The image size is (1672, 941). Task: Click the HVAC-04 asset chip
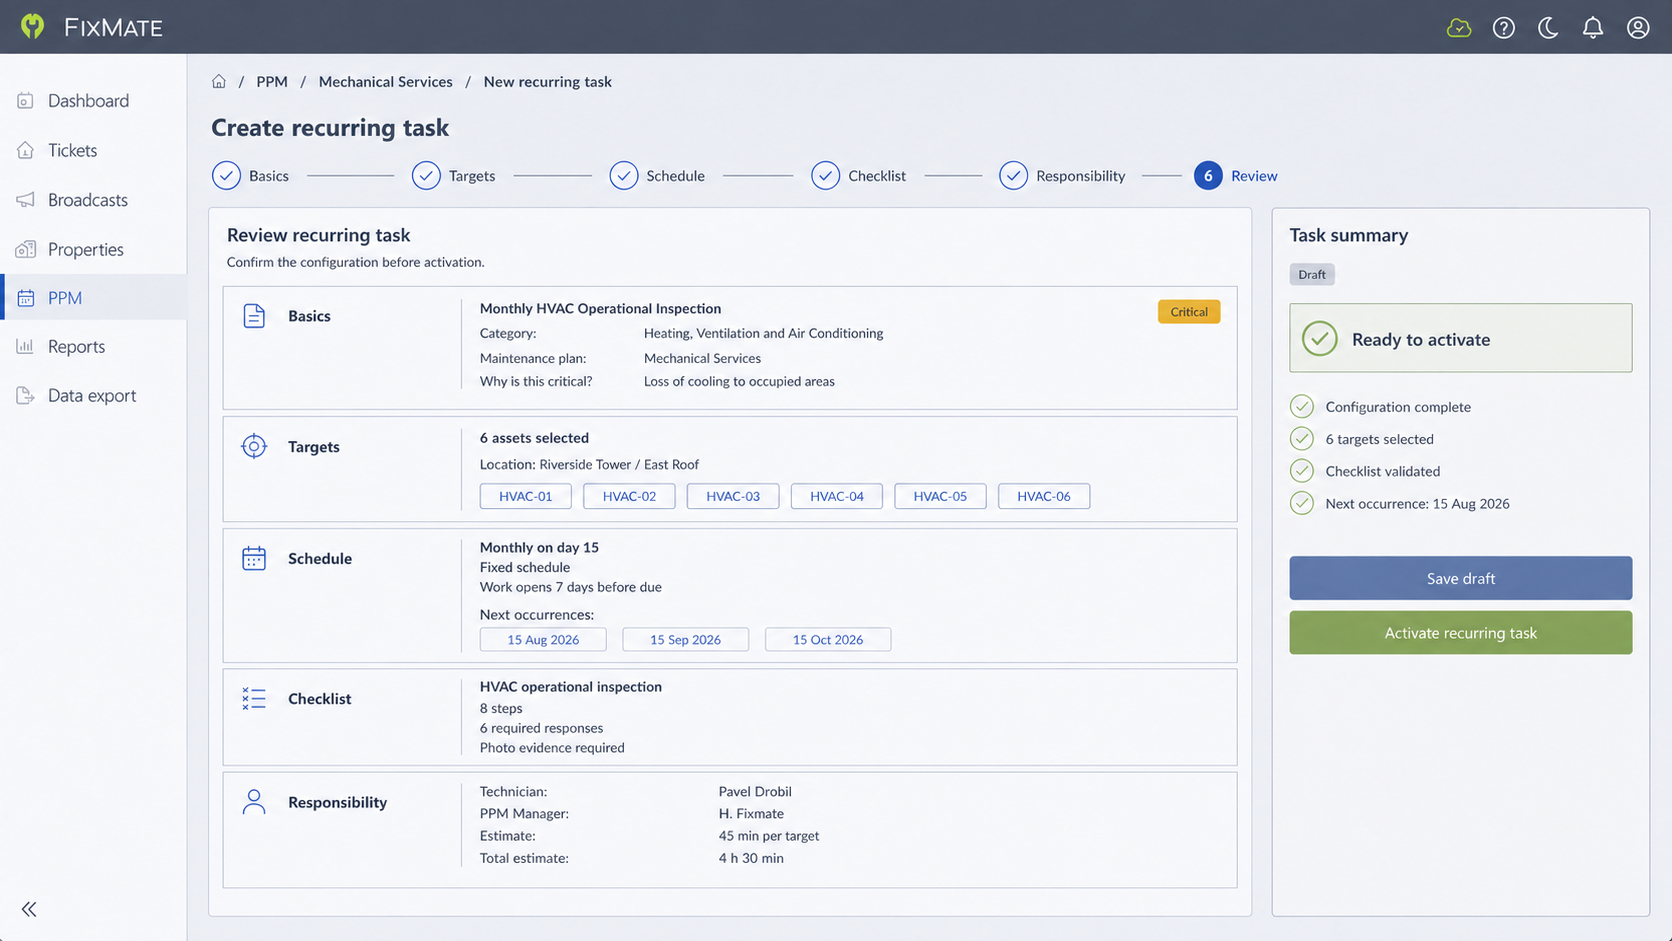click(837, 496)
